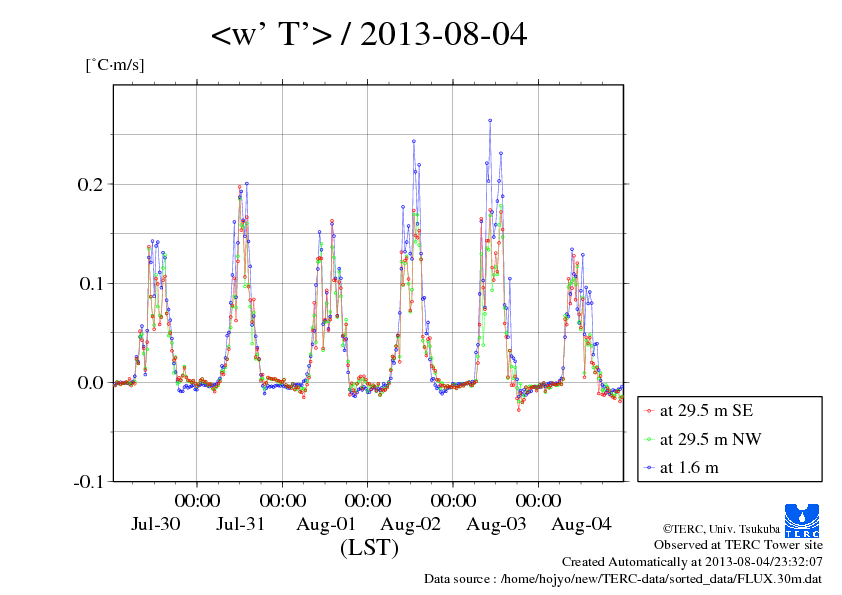This screenshot has height=595, width=842.
Task: Click the 'Jul-31' date label
Action: pyautogui.click(x=241, y=524)
